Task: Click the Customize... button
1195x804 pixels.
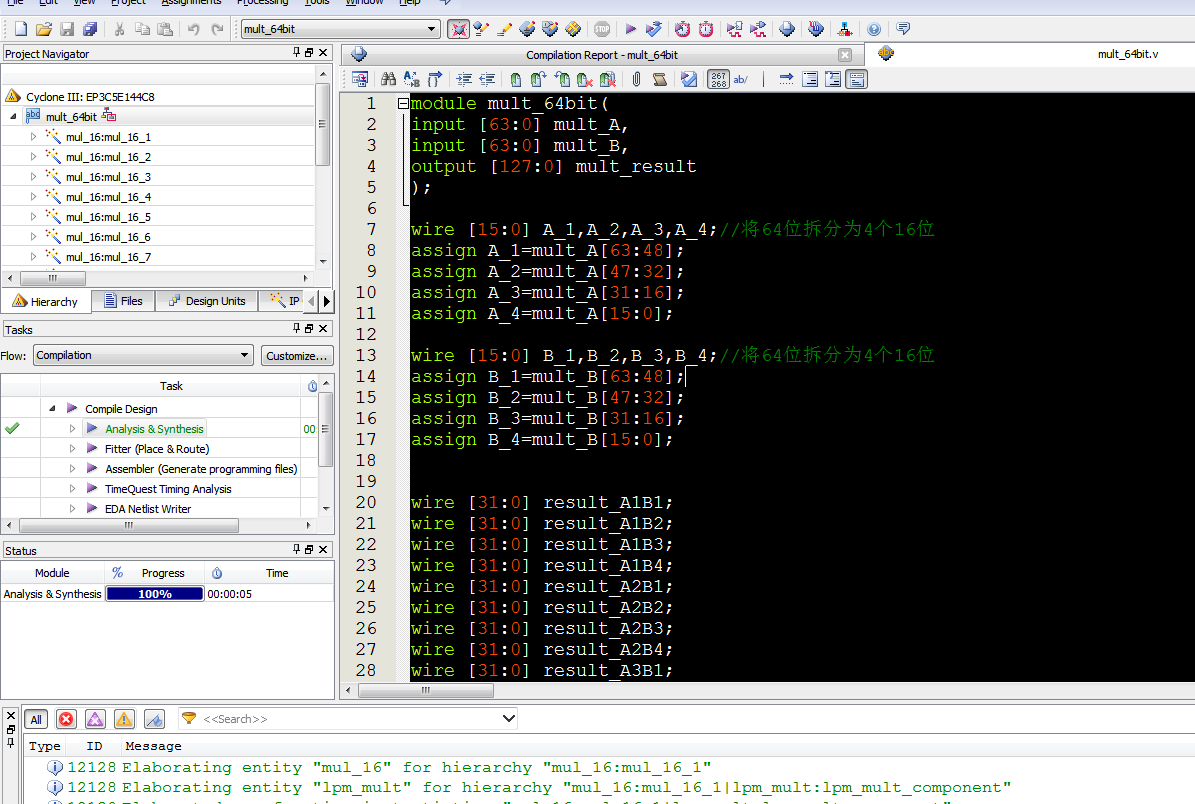Action: click(297, 355)
